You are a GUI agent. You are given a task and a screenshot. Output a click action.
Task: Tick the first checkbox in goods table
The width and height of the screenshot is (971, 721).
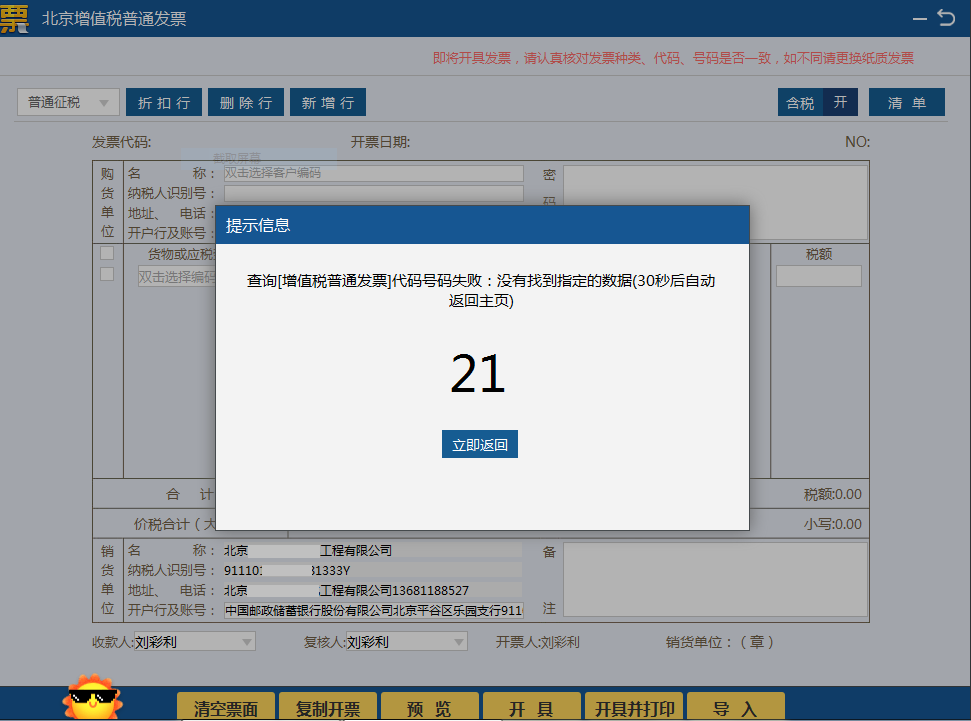(x=107, y=254)
